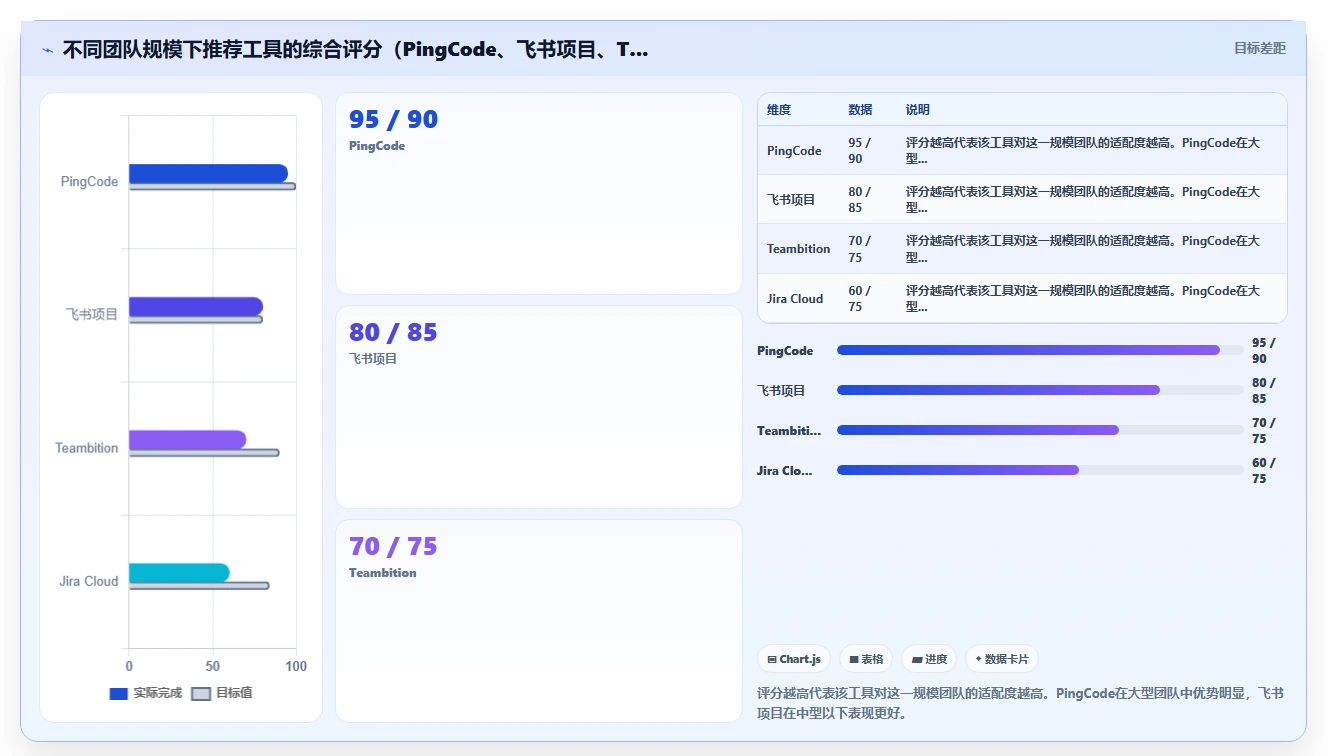Click the 60 / 75 value beside Jira progress
The image size is (1327, 756).
[1265, 470]
